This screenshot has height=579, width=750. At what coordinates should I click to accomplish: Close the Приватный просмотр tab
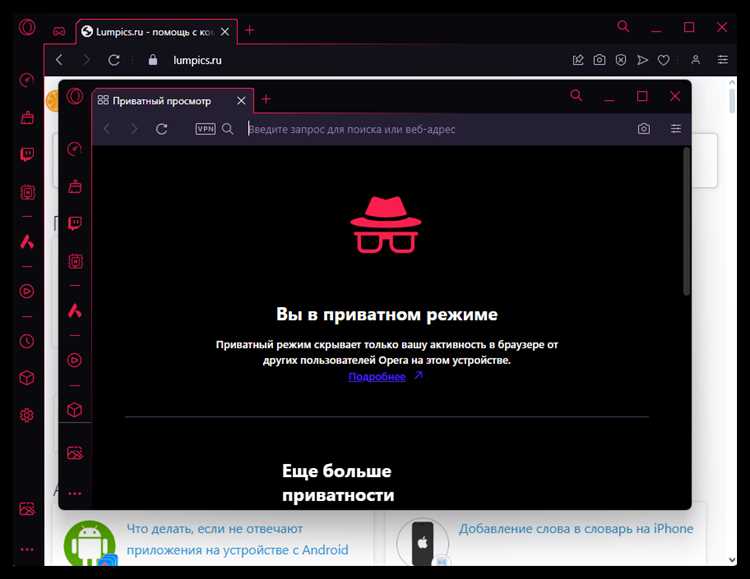click(241, 100)
